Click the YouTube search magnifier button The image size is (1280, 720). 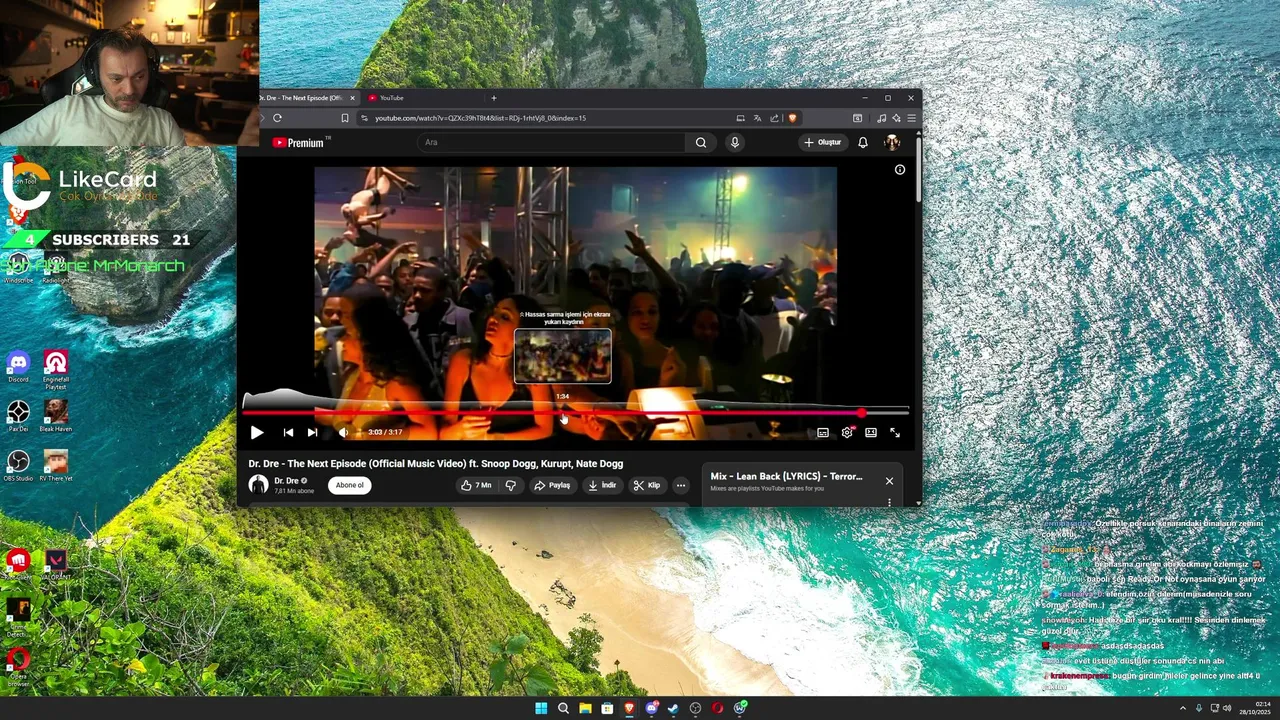pos(701,142)
